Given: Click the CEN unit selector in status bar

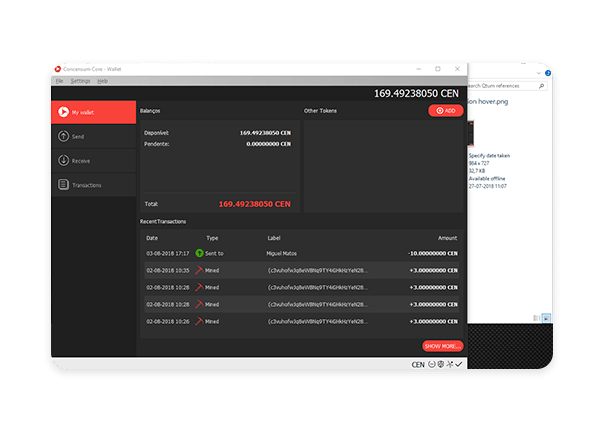Looking at the screenshot, I should pos(418,365).
